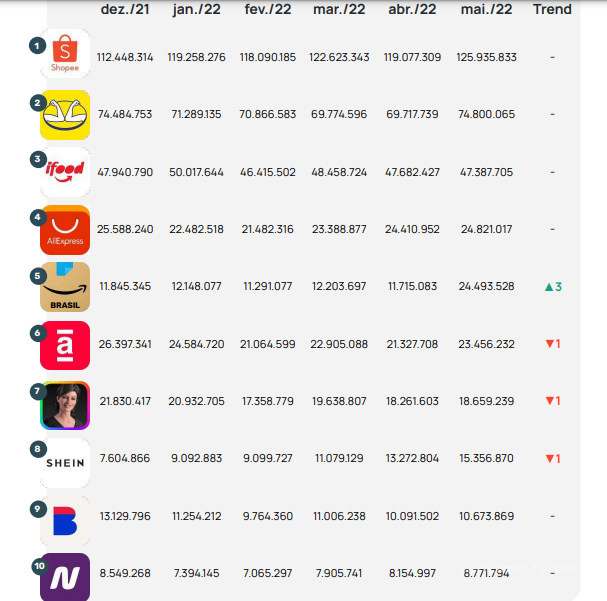Click the rank 10 badge
Image resolution: width=607 pixels, height=601 pixels.
pyautogui.click(x=39, y=566)
